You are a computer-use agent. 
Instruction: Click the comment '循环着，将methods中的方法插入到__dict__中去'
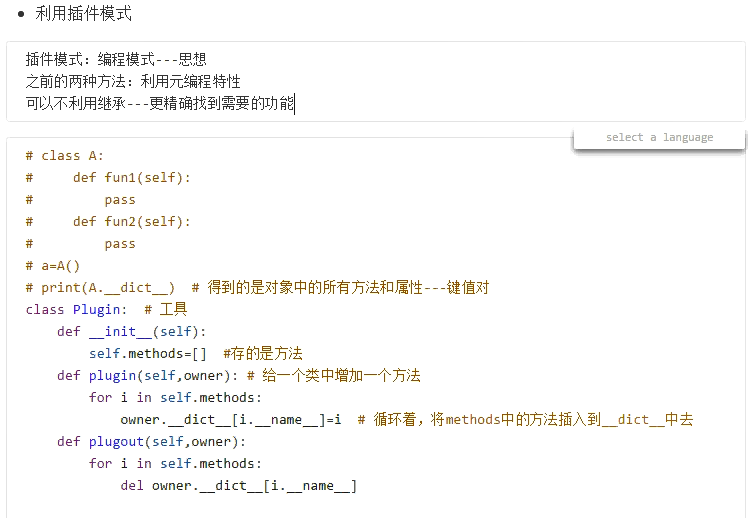533,419
